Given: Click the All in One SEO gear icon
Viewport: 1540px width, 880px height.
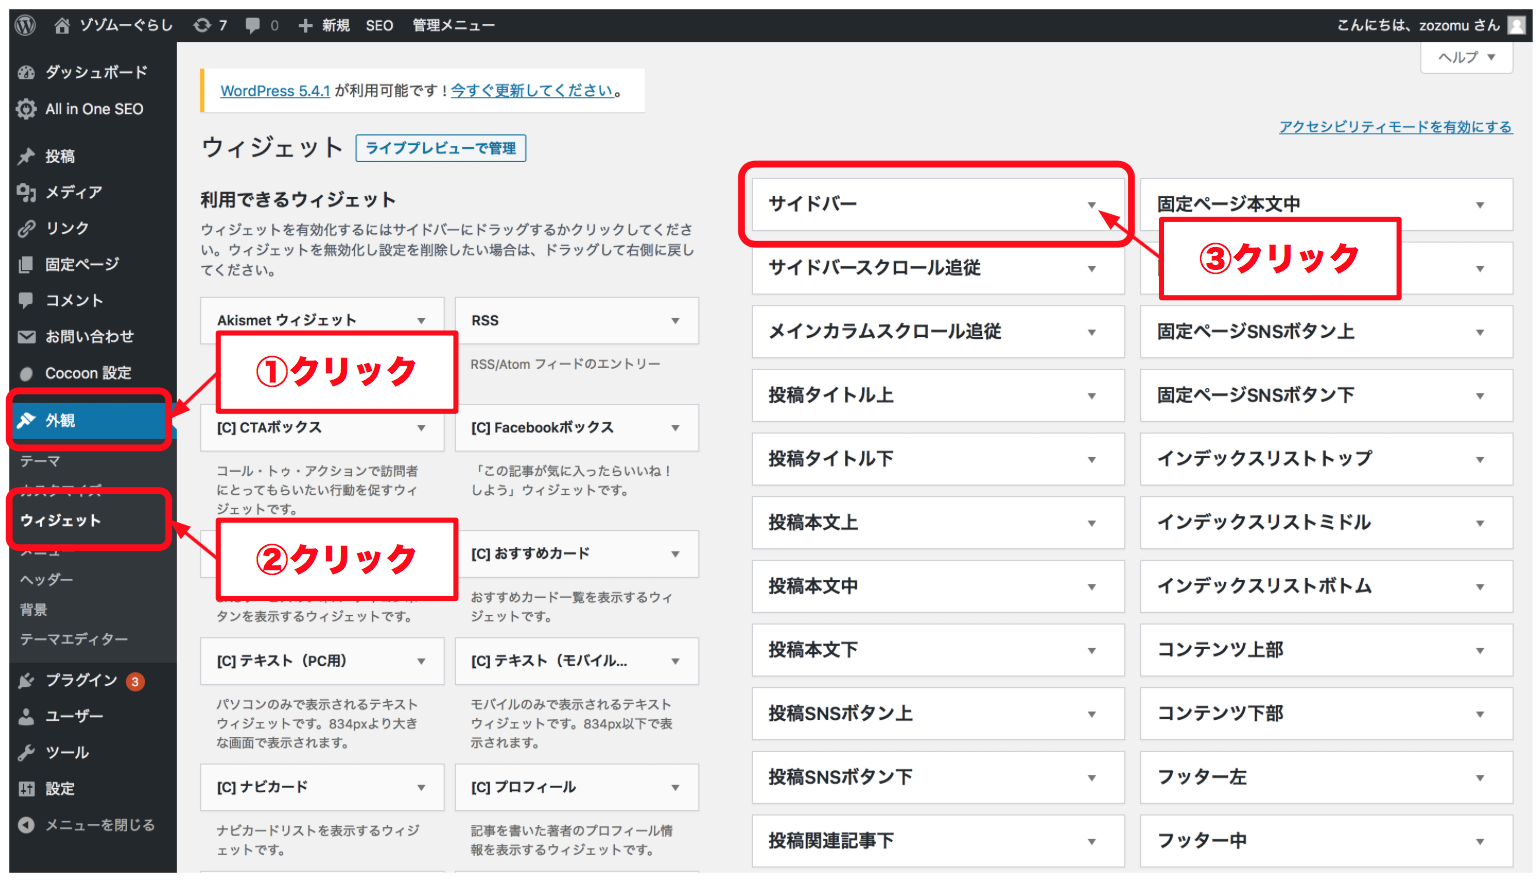Looking at the screenshot, I should 27,109.
